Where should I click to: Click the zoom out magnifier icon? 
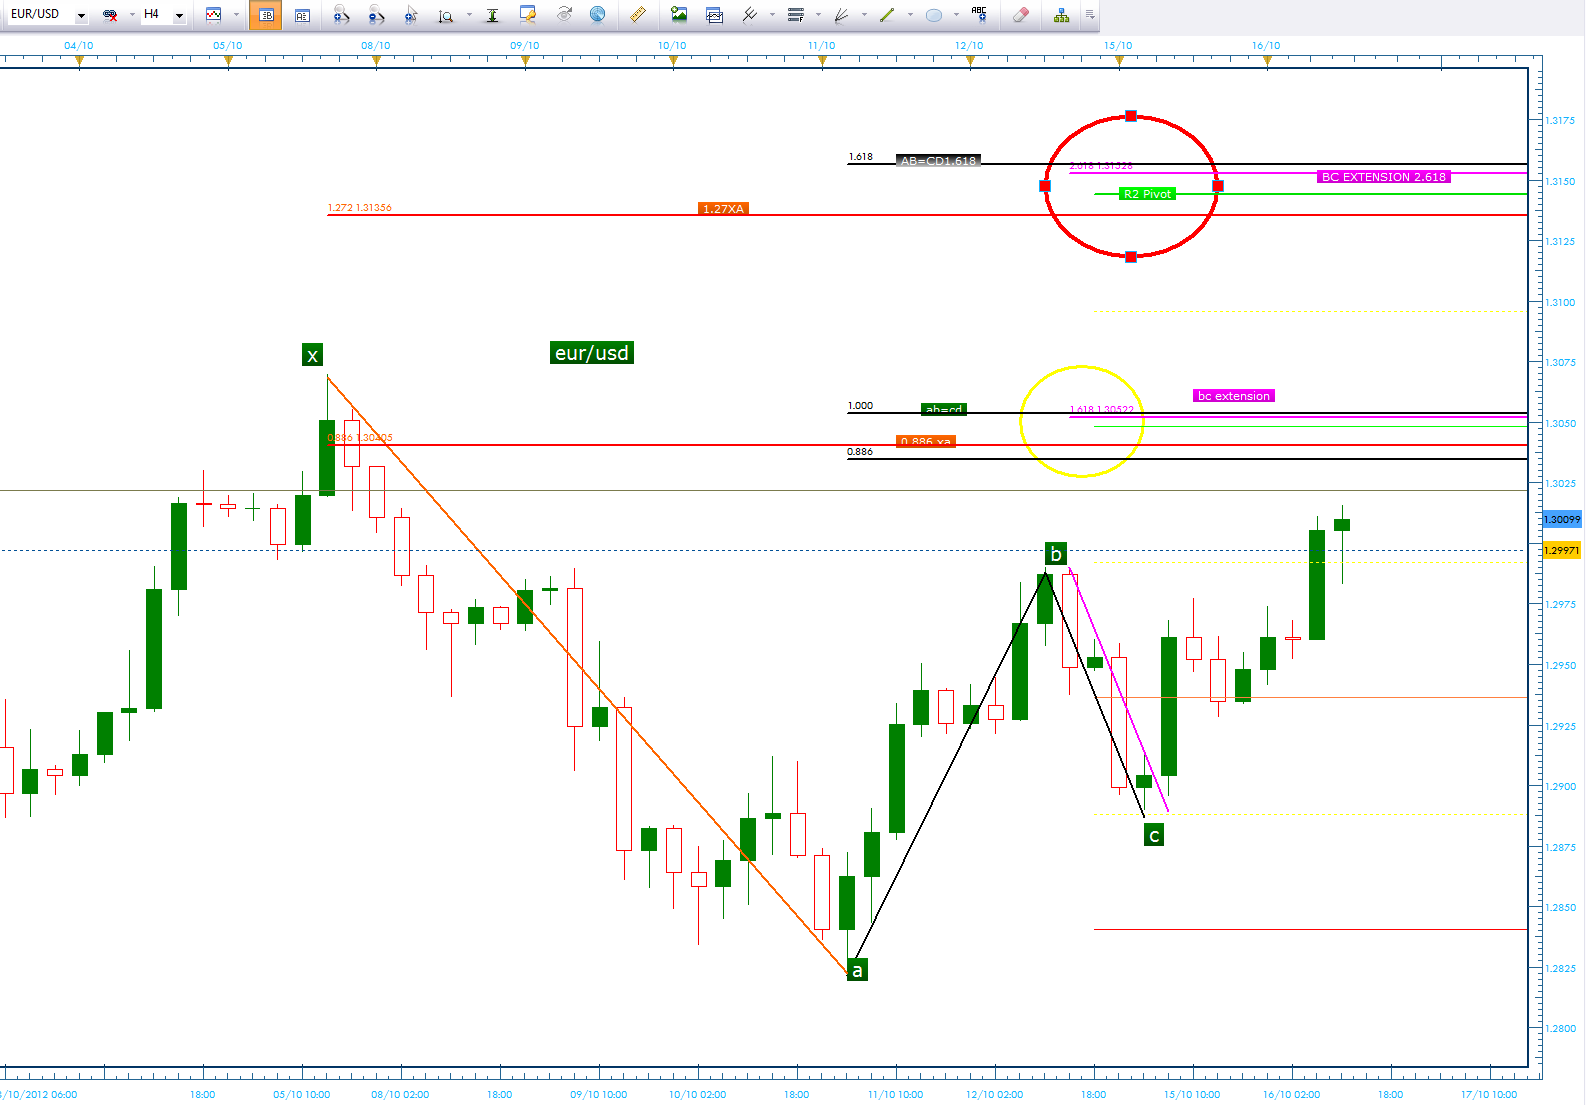[x=376, y=15]
